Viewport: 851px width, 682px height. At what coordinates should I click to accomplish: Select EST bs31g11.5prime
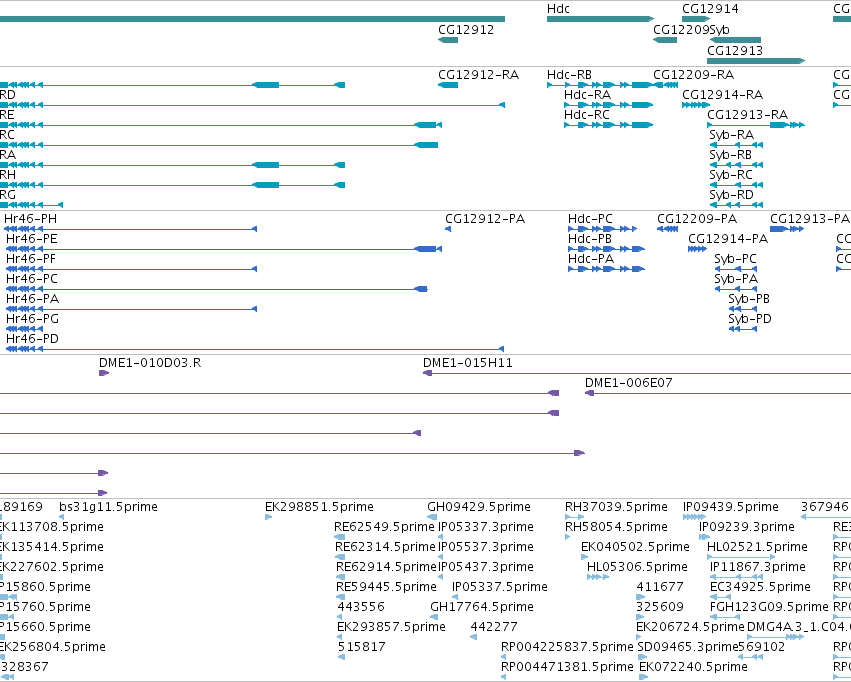(108, 507)
